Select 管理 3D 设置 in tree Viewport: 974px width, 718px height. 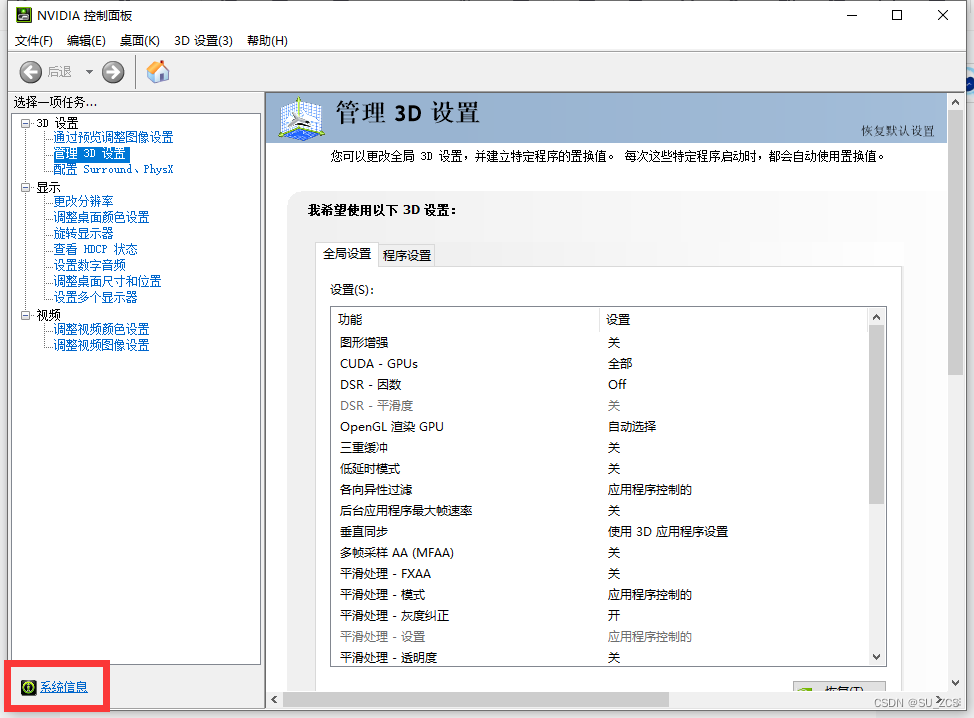click(x=91, y=153)
